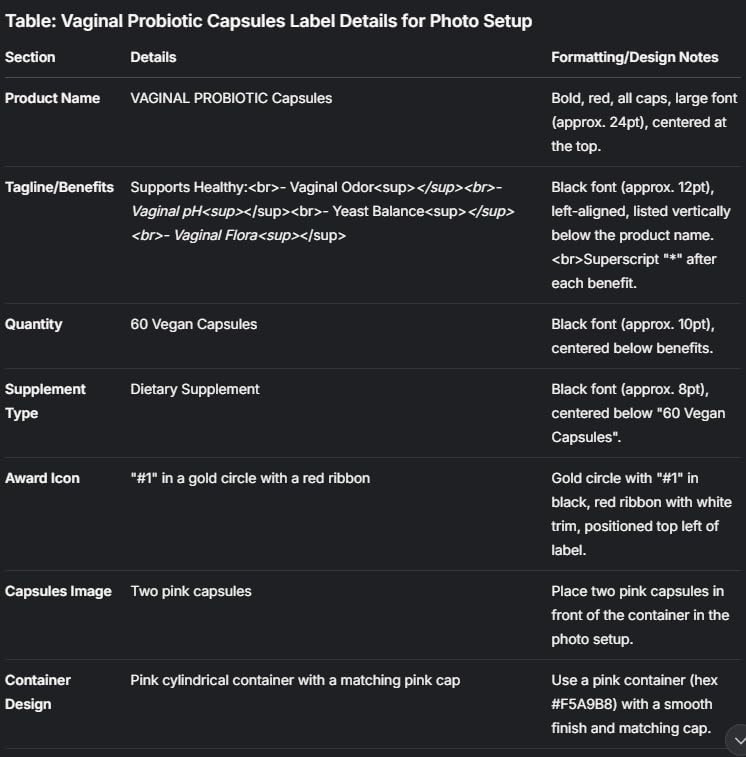Click the Formatting/Design Notes column header
The height and width of the screenshot is (757, 746).
click(634, 57)
